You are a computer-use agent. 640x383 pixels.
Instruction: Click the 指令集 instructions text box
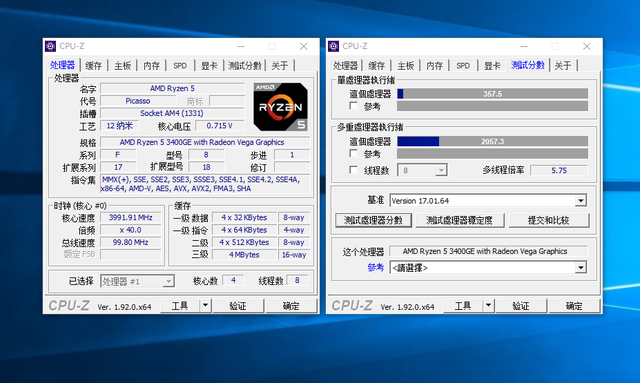205,184
